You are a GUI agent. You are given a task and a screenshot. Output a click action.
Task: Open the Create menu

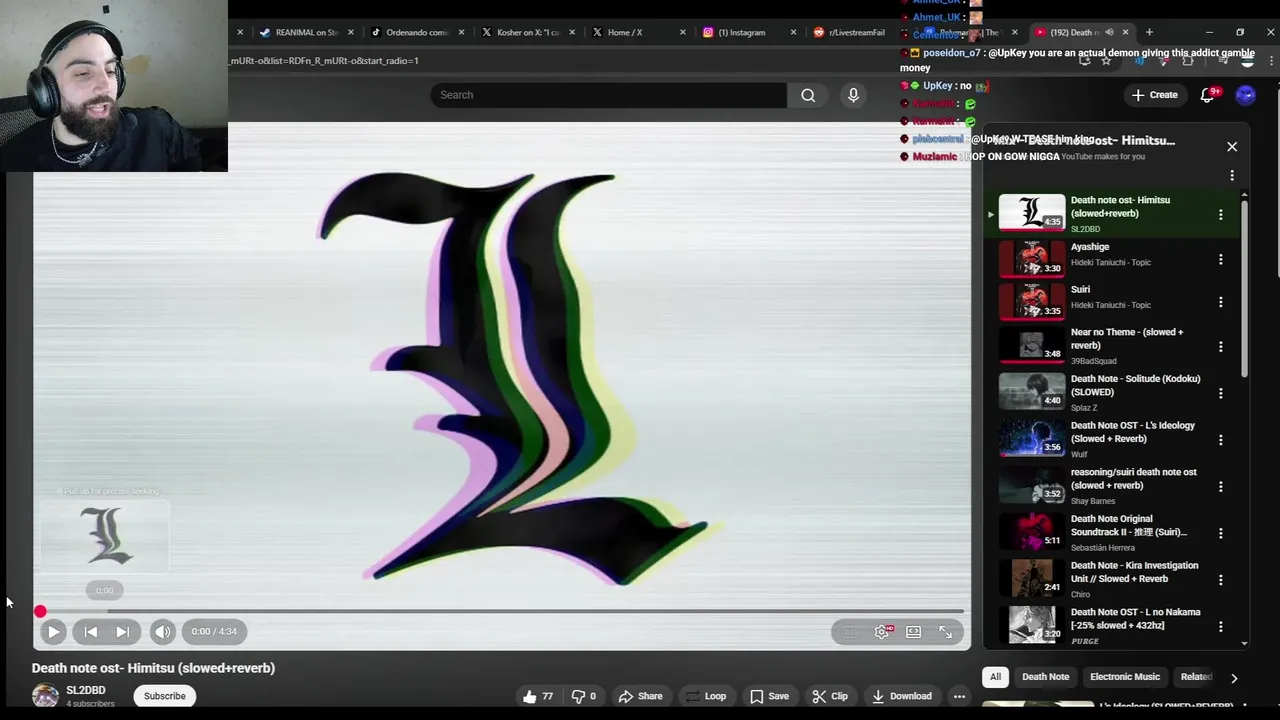(1154, 95)
